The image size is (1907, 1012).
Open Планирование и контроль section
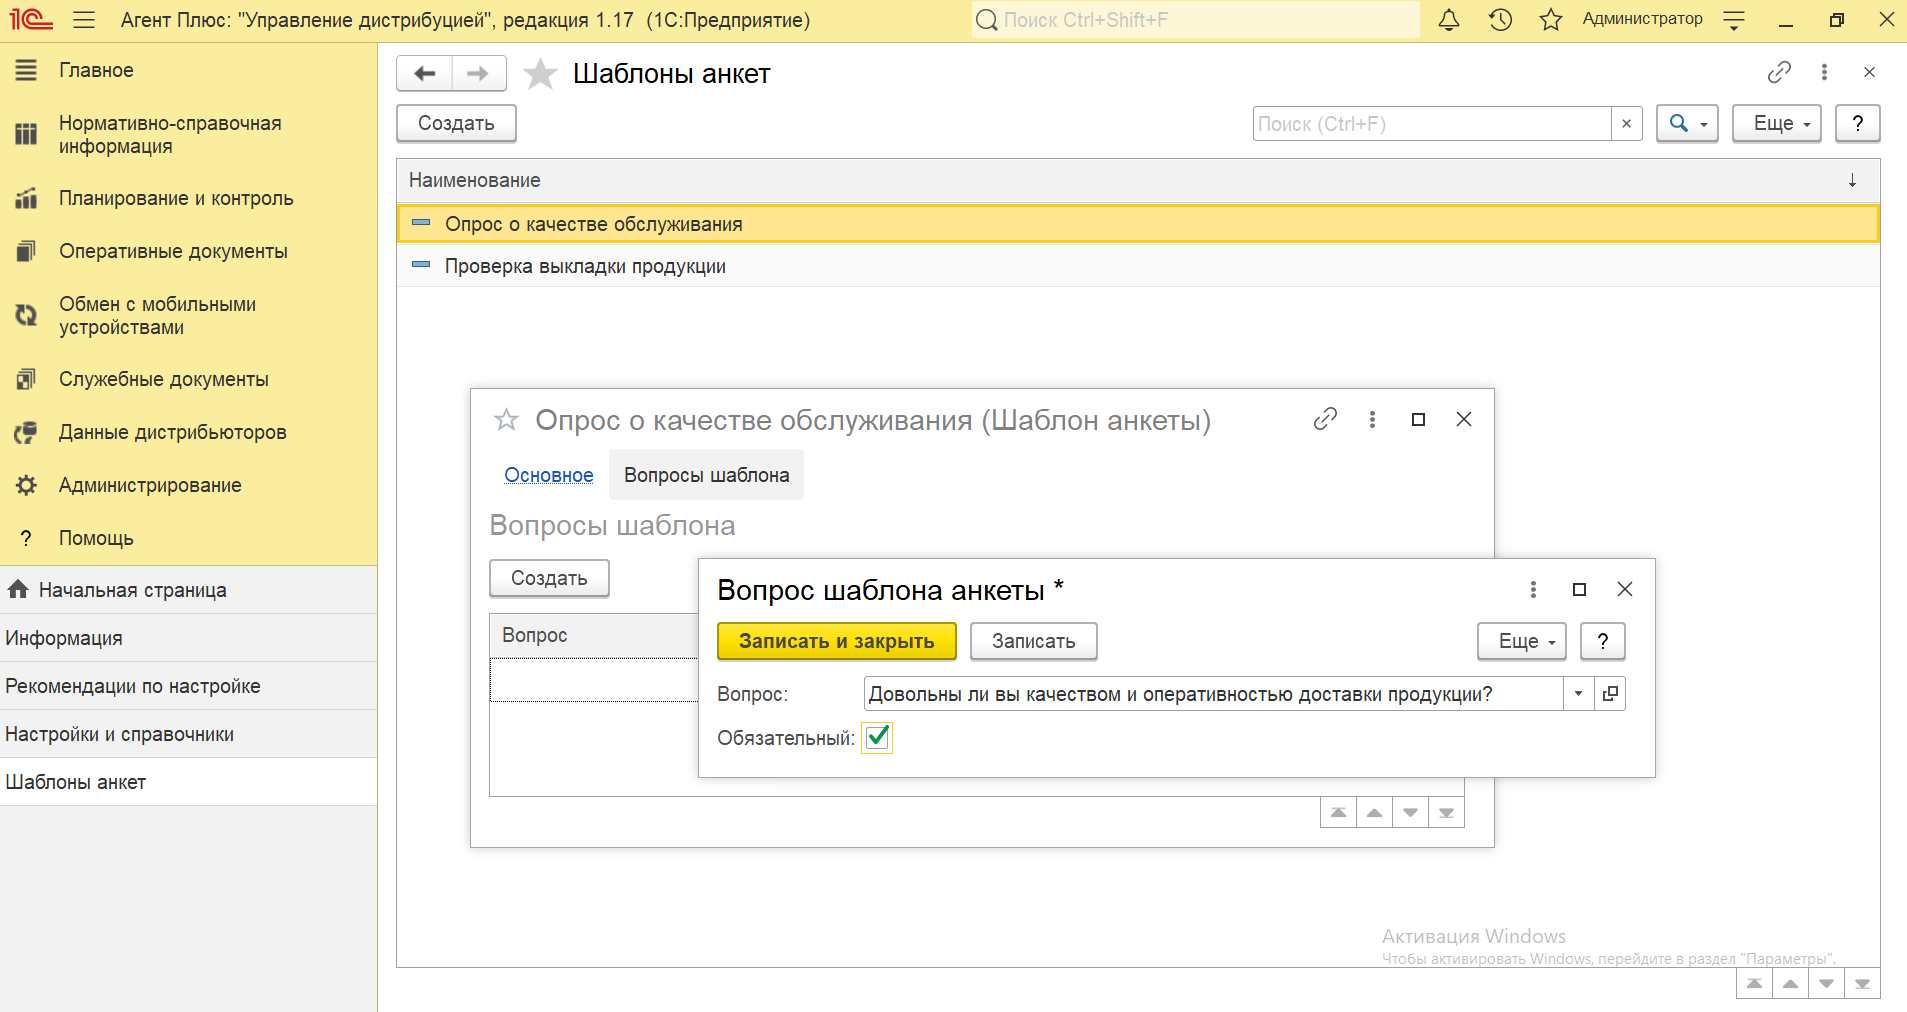point(176,198)
